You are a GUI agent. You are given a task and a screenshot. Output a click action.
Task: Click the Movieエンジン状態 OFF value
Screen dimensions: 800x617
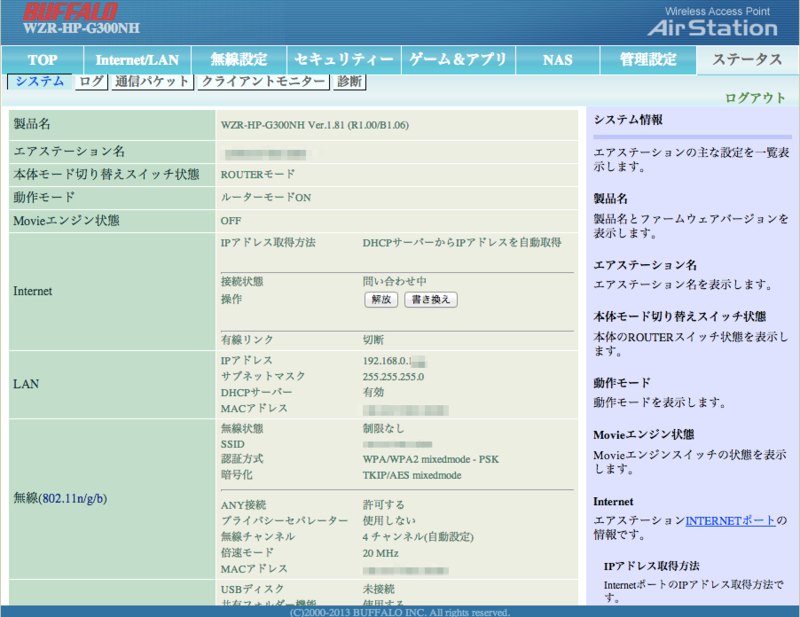pyautogui.click(x=231, y=221)
